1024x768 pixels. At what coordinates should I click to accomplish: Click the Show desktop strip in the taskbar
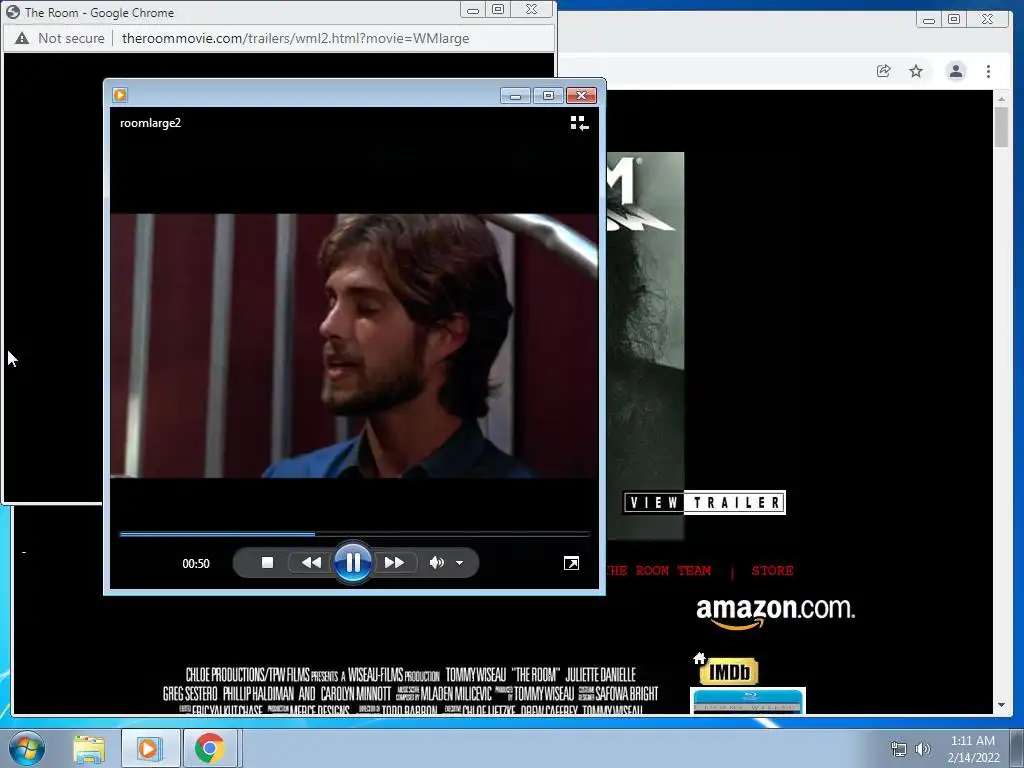click(x=1017, y=748)
